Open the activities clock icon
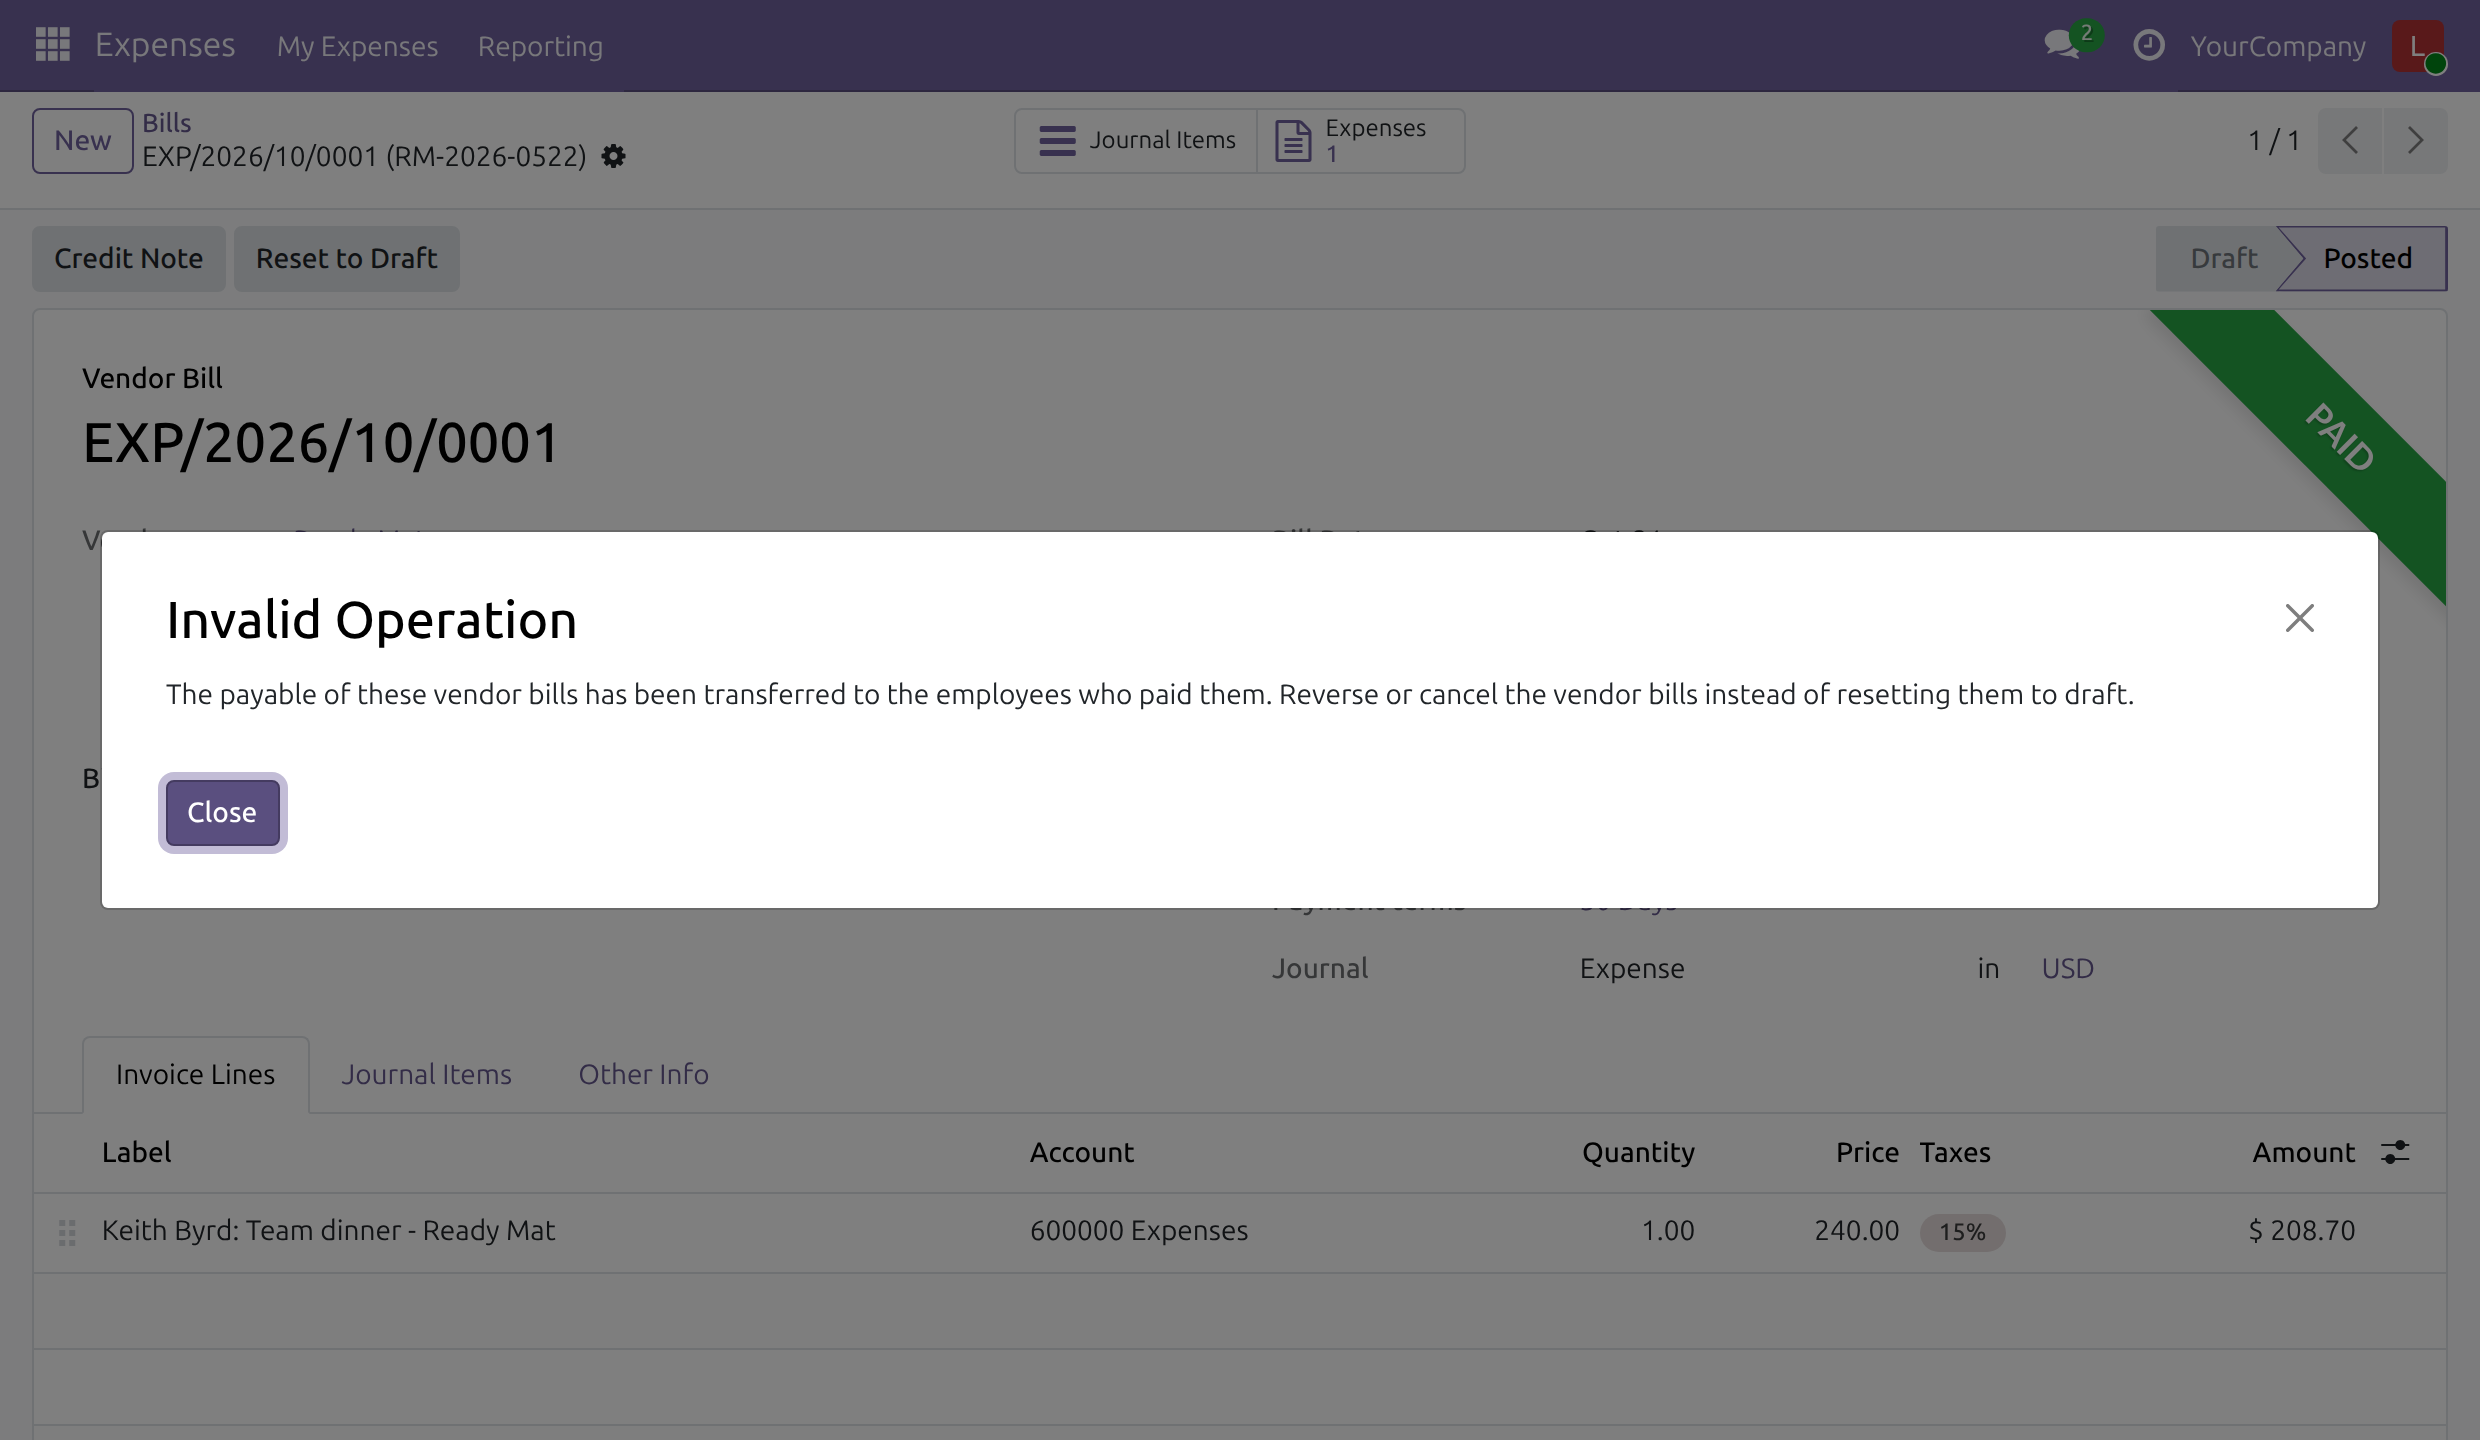Screen dimensions: 2480x1440 (2148, 46)
